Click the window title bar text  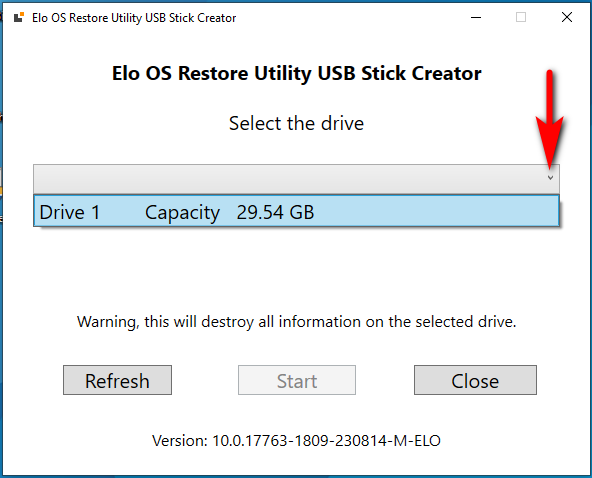[134, 18]
